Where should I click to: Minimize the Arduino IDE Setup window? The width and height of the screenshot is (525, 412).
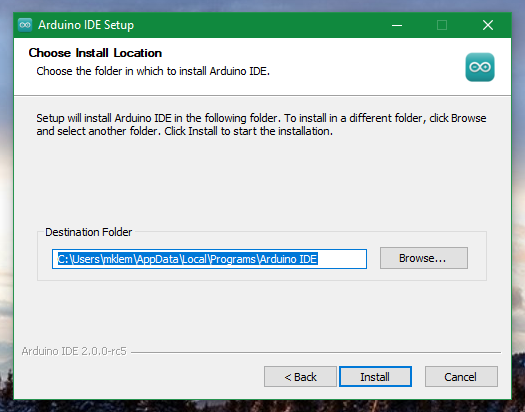coord(397,25)
